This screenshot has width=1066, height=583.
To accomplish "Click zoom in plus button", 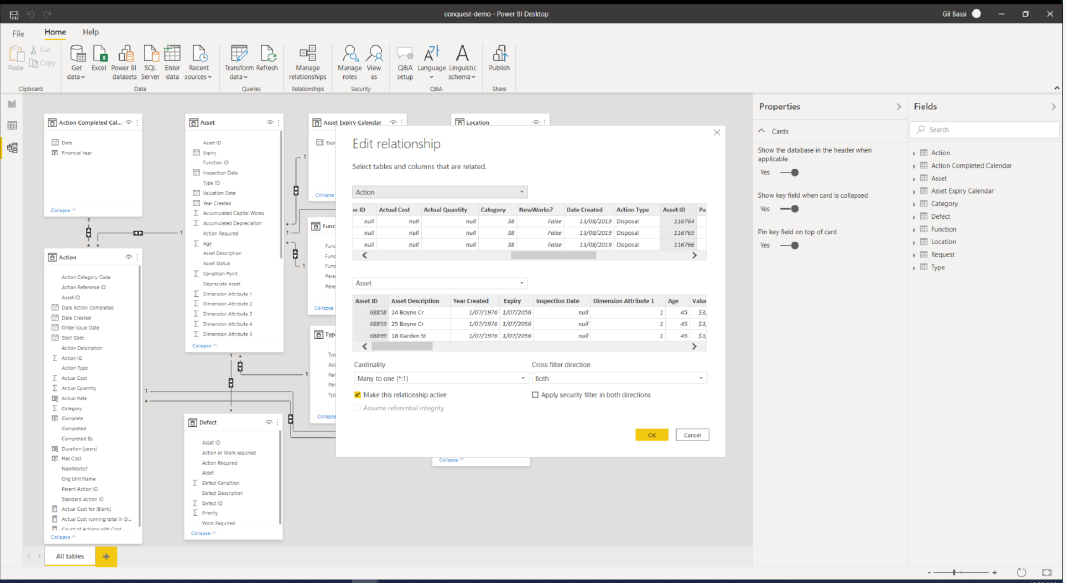I will point(995,573).
